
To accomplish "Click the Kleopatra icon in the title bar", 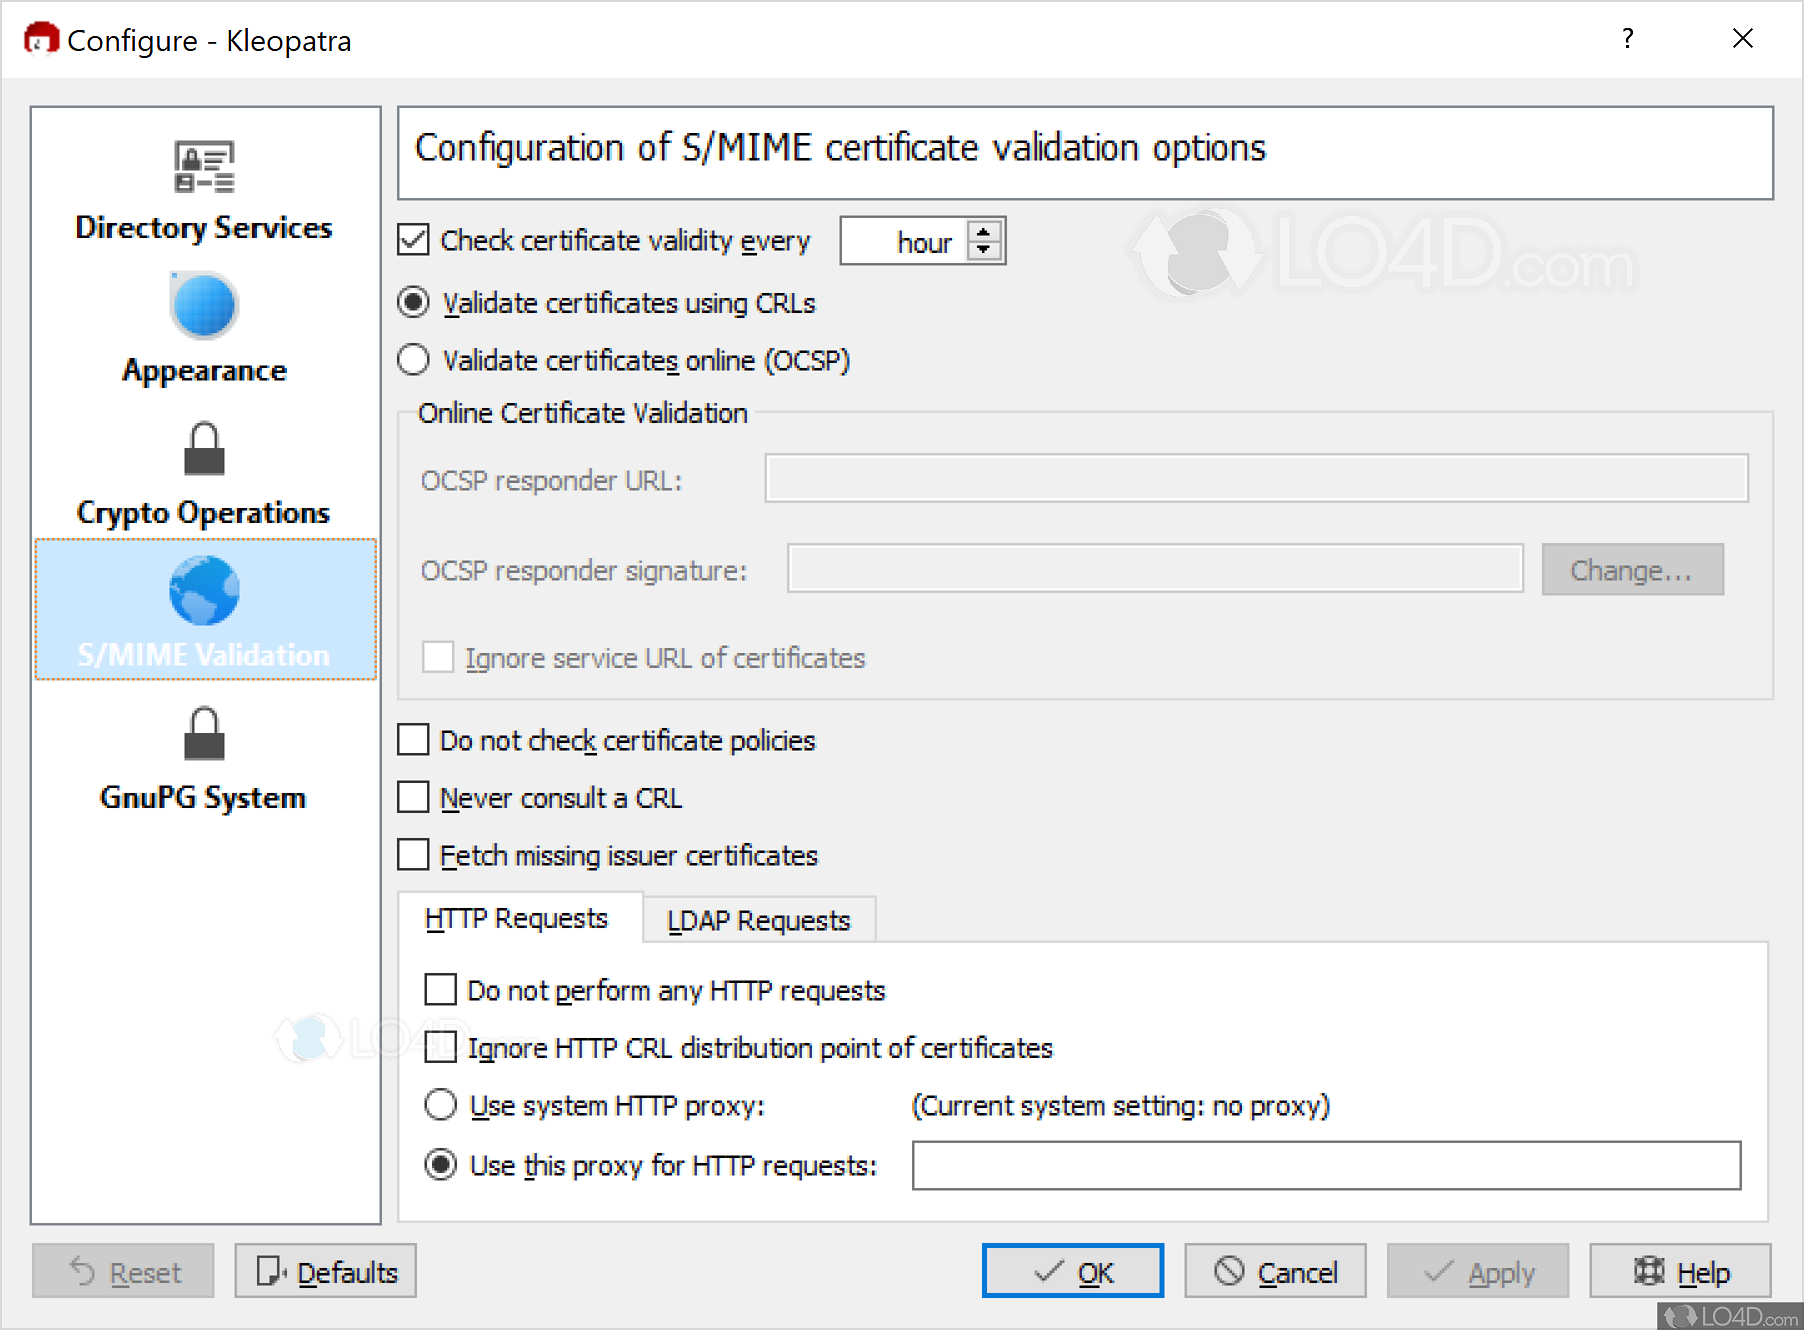I will coord(40,38).
